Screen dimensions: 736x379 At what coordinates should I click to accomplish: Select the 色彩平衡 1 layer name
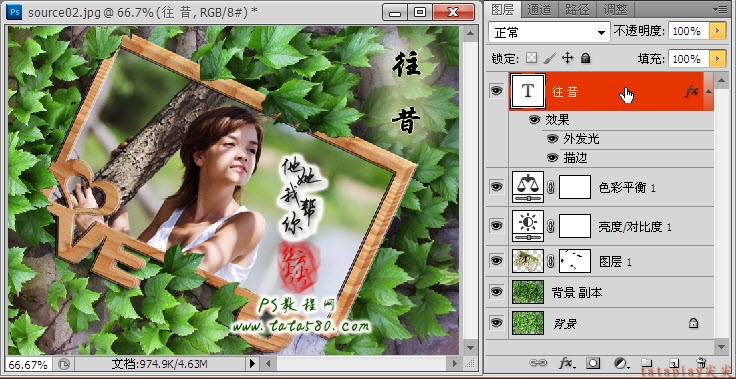[627, 188]
